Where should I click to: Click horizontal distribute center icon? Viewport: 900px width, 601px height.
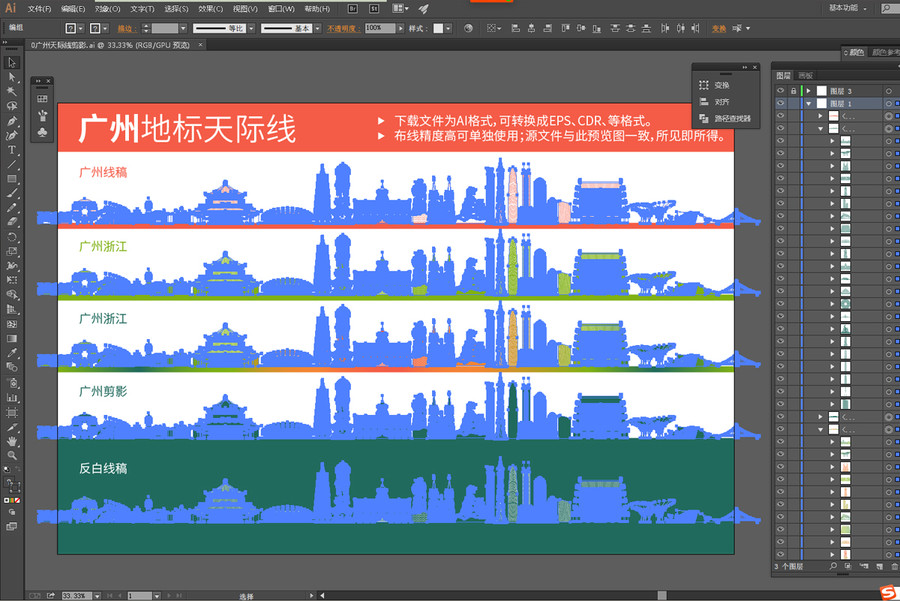681,28
